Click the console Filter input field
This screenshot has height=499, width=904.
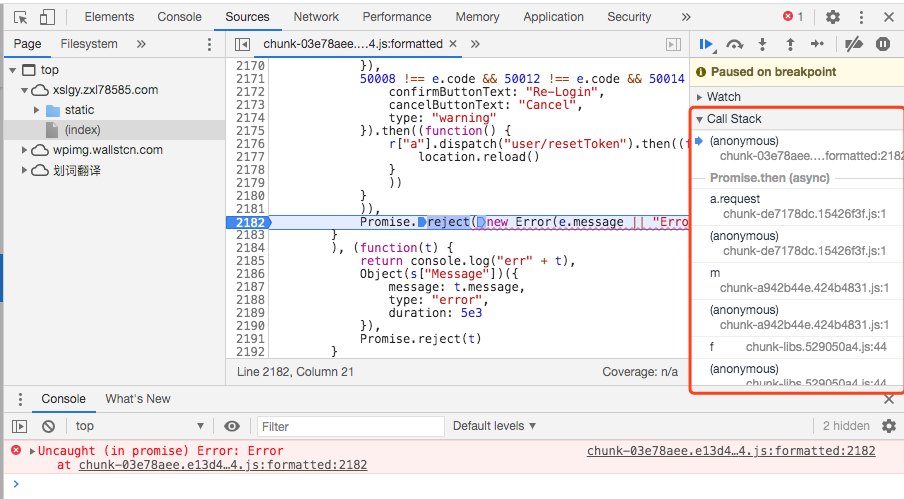click(345, 426)
